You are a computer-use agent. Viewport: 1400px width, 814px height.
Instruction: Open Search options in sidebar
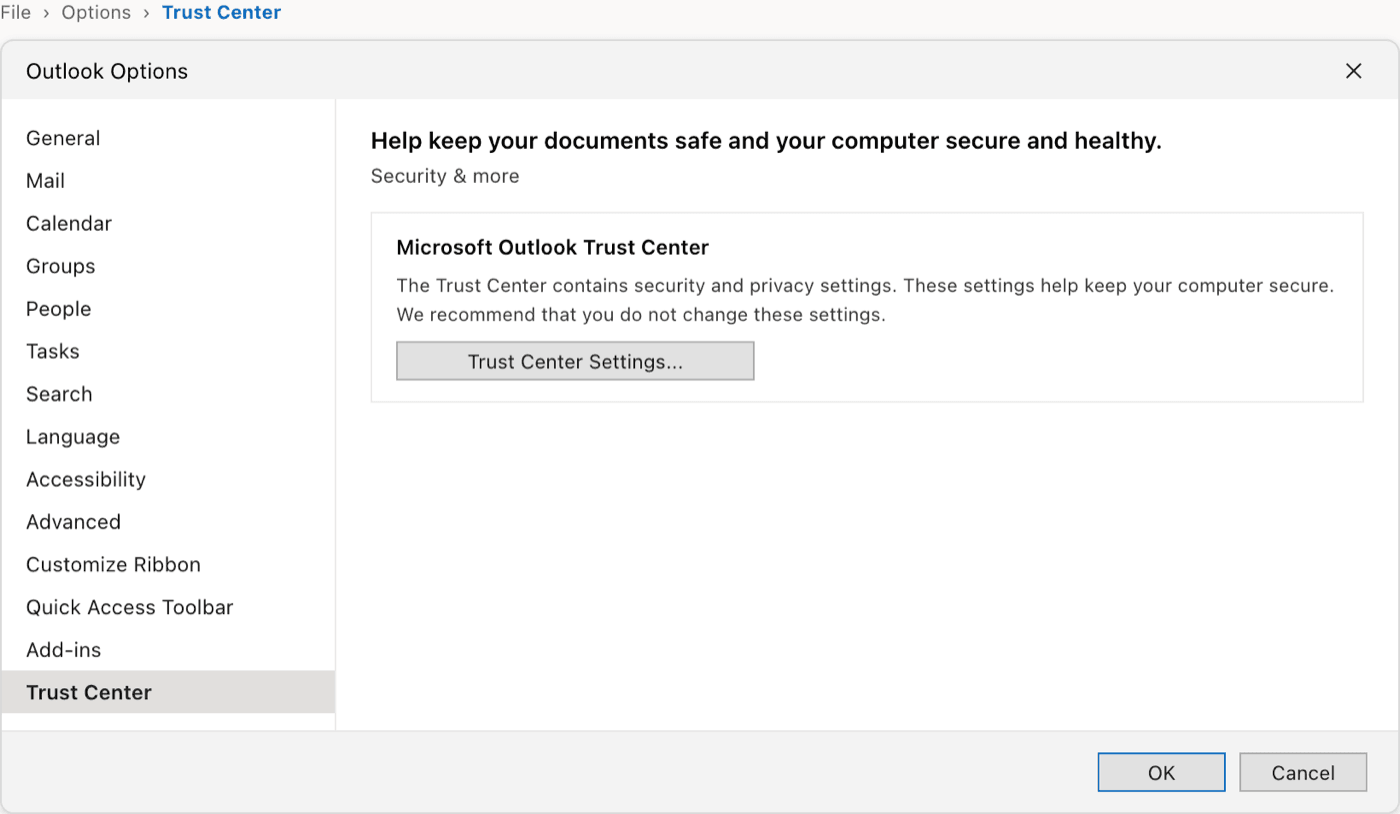168,394
